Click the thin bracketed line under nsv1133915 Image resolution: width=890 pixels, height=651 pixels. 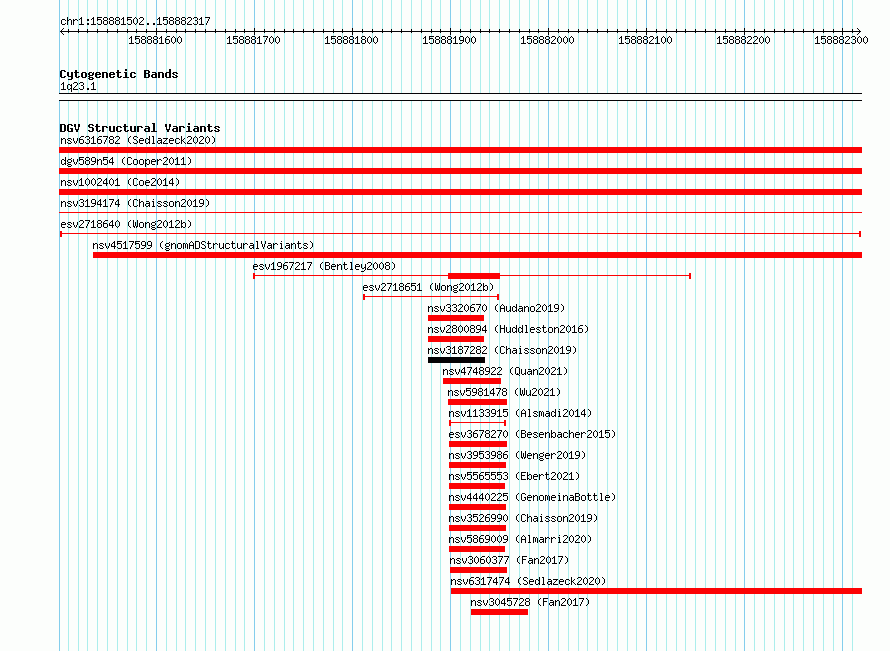click(x=477, y=423)
